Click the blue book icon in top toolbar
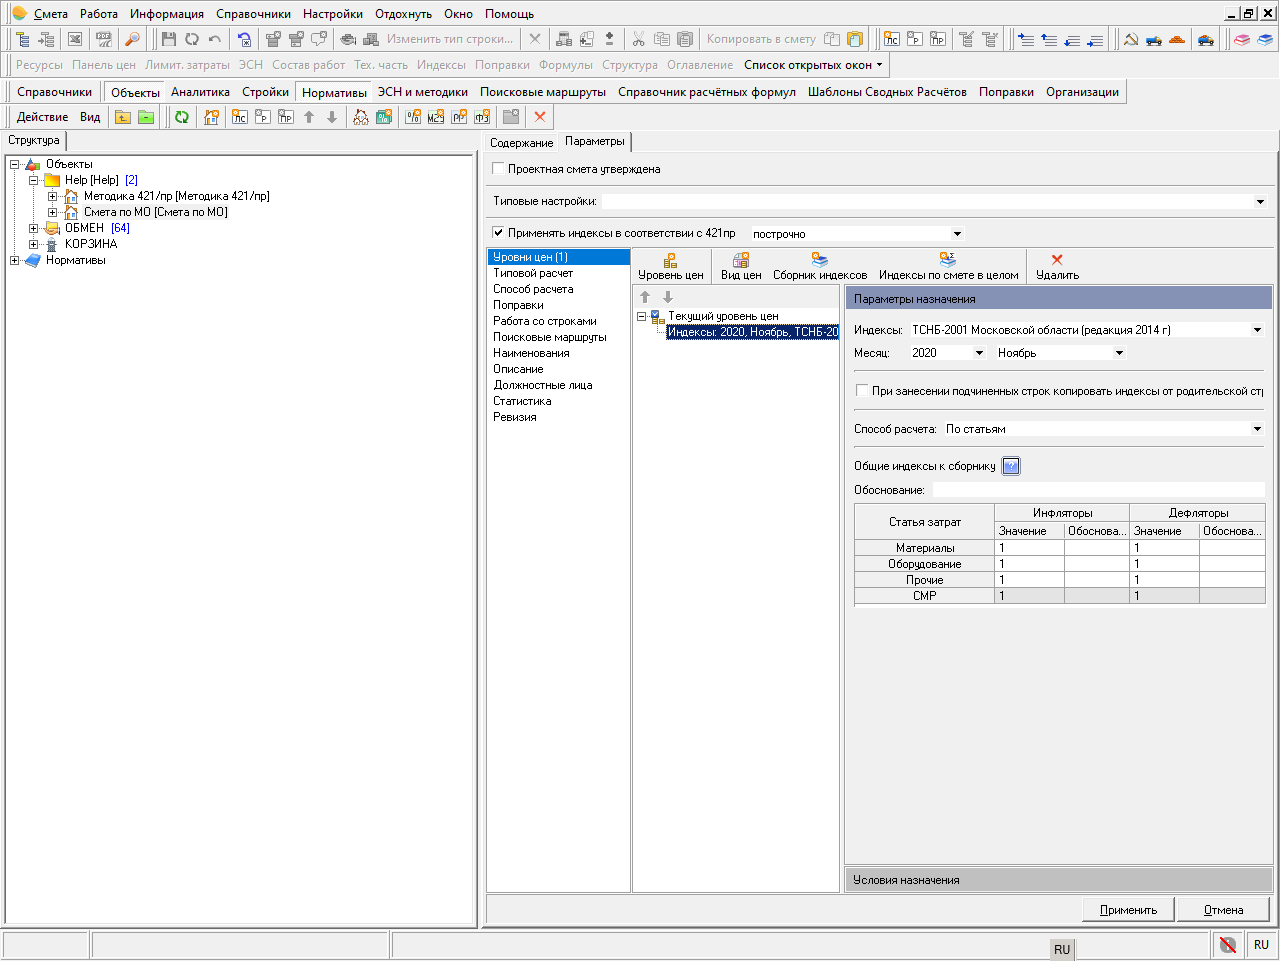The width and height of the screenshot is (1280, 961). click(1265, 39)
